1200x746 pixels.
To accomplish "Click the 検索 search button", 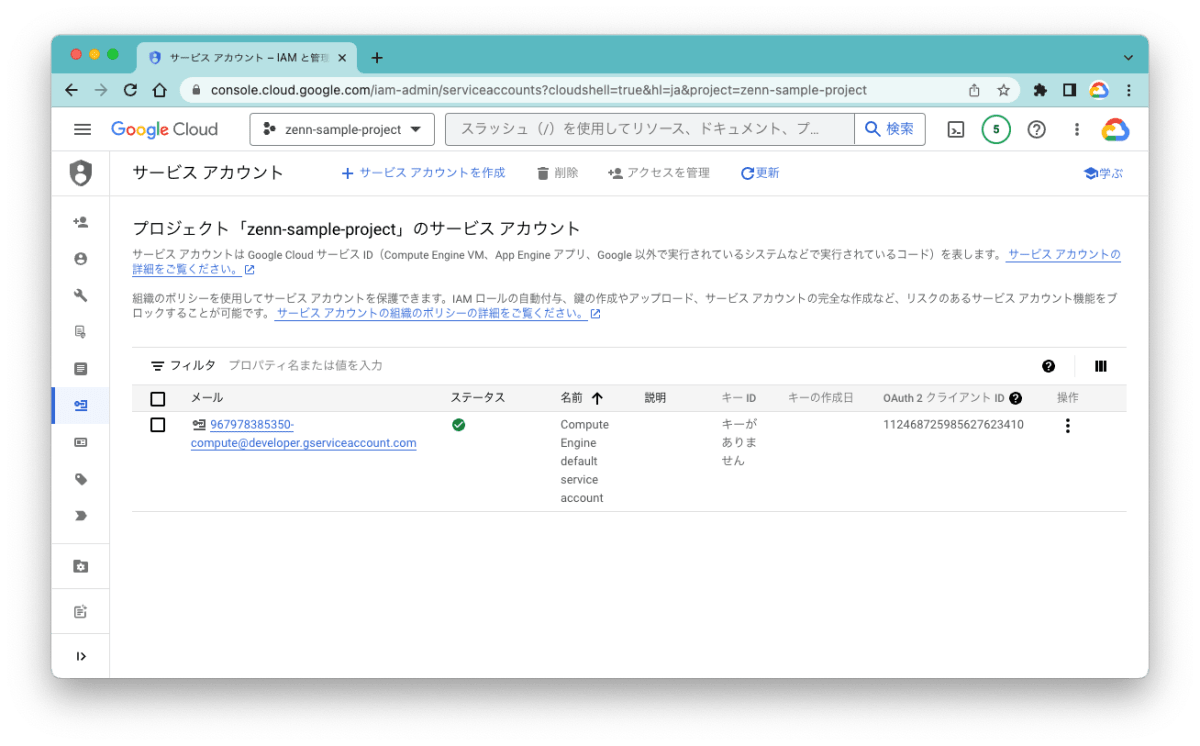I will point(890,129).
